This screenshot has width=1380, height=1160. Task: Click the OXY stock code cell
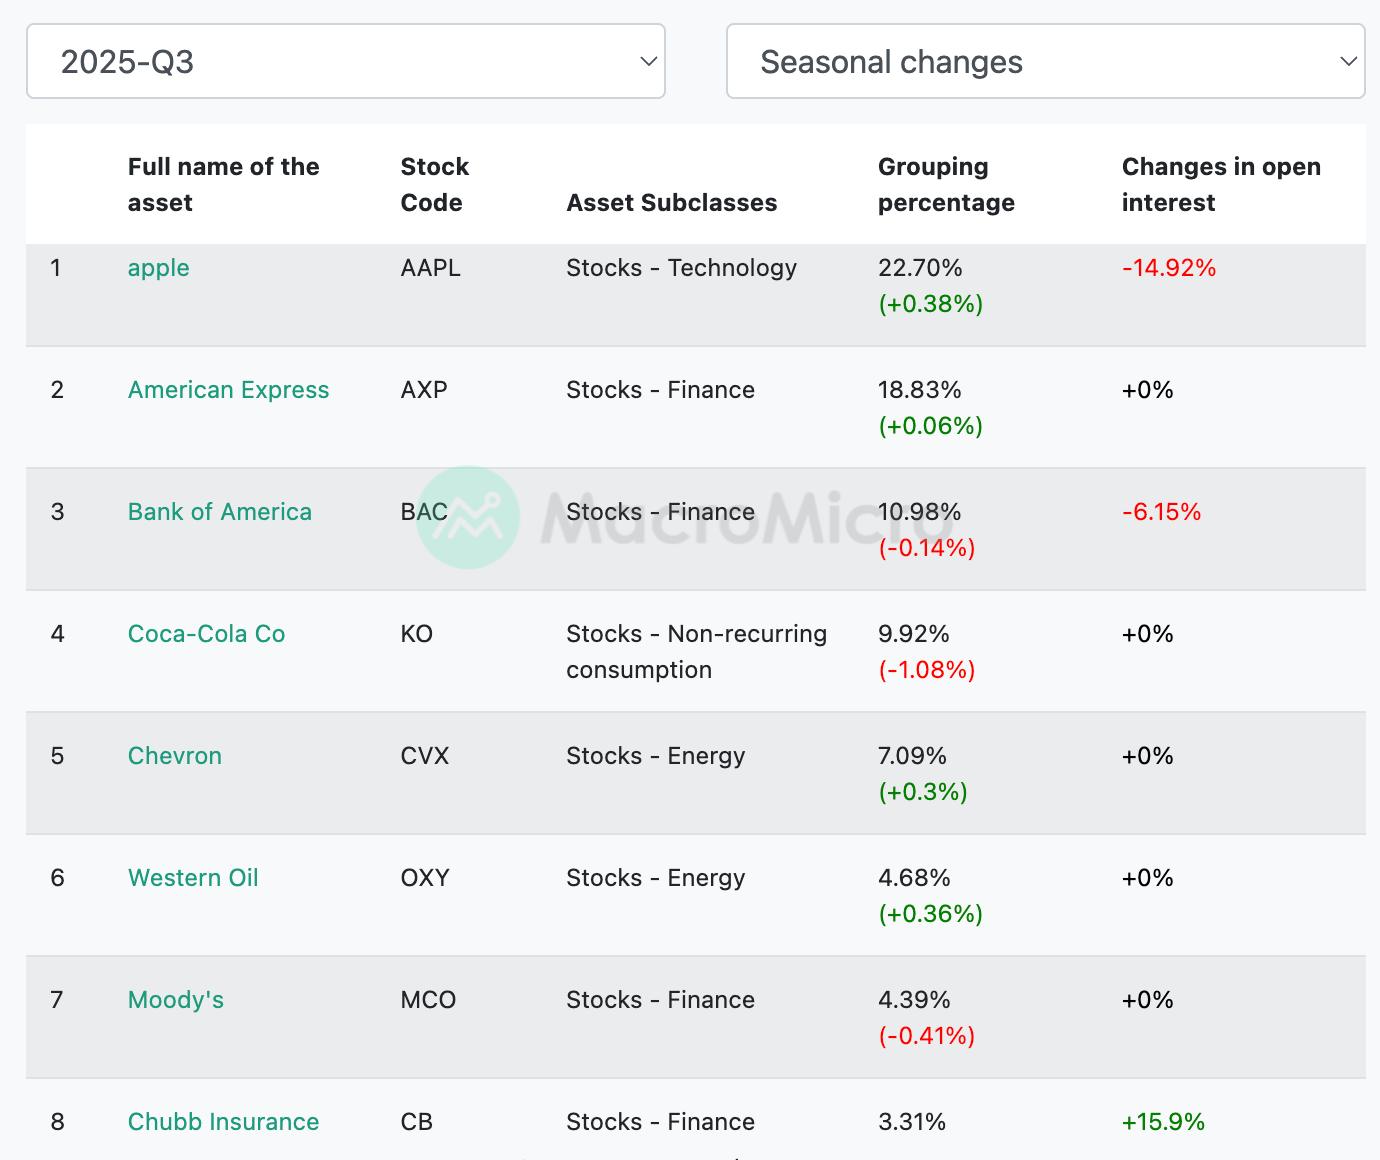(425, 878)
